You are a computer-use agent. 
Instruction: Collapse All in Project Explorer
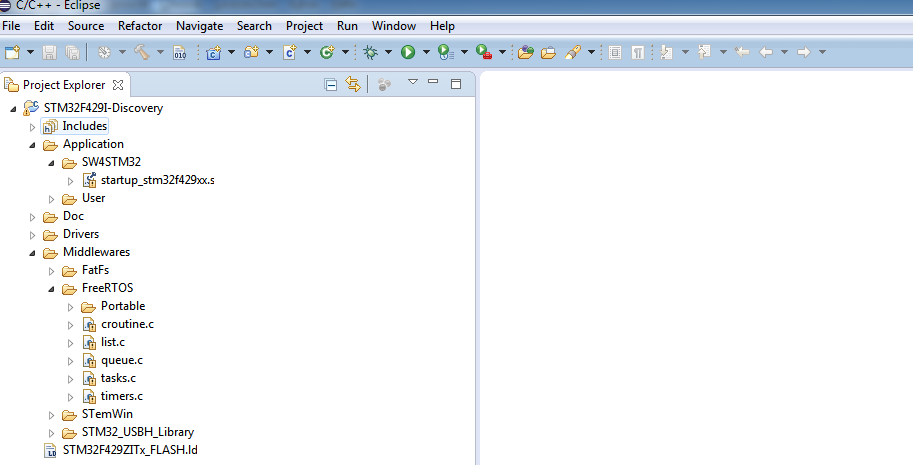331,85
